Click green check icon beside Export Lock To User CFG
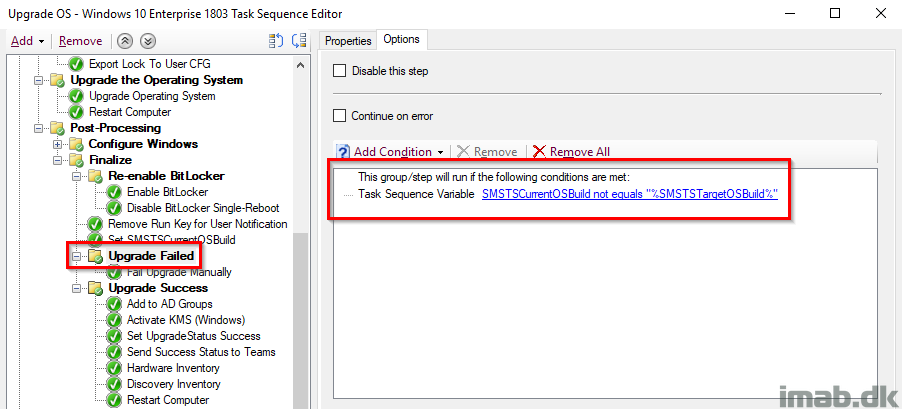902x409 pixels. 76,64
